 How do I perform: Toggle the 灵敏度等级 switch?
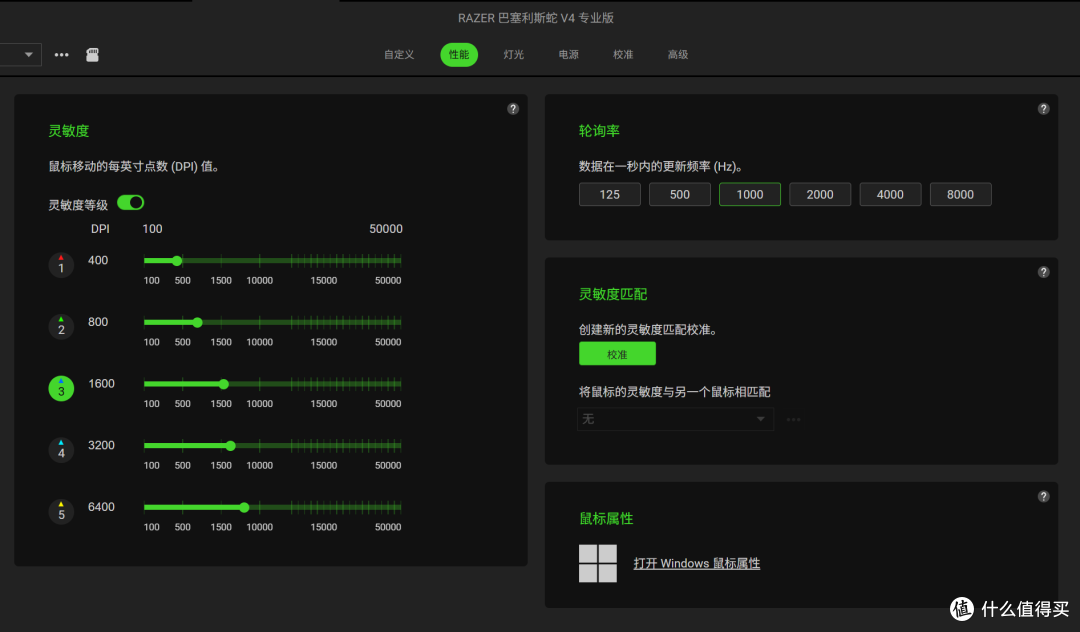coord(130,202)
